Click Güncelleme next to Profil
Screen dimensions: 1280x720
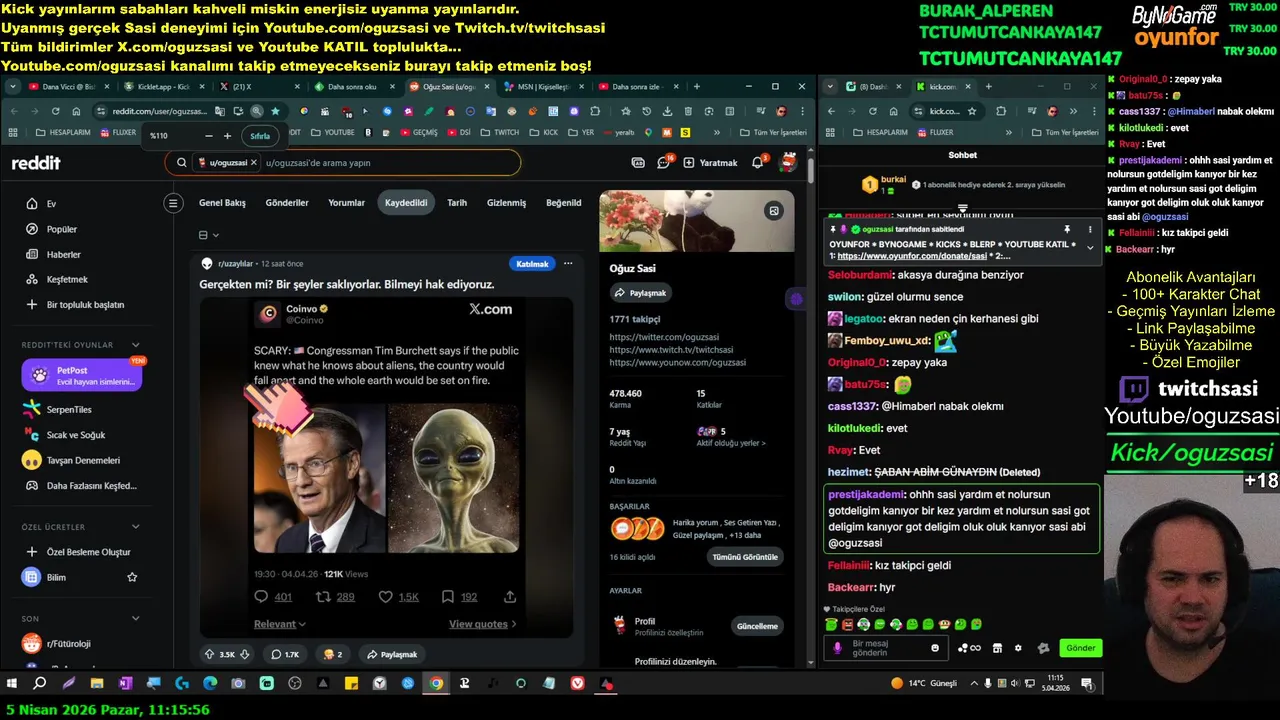[757, 626]
